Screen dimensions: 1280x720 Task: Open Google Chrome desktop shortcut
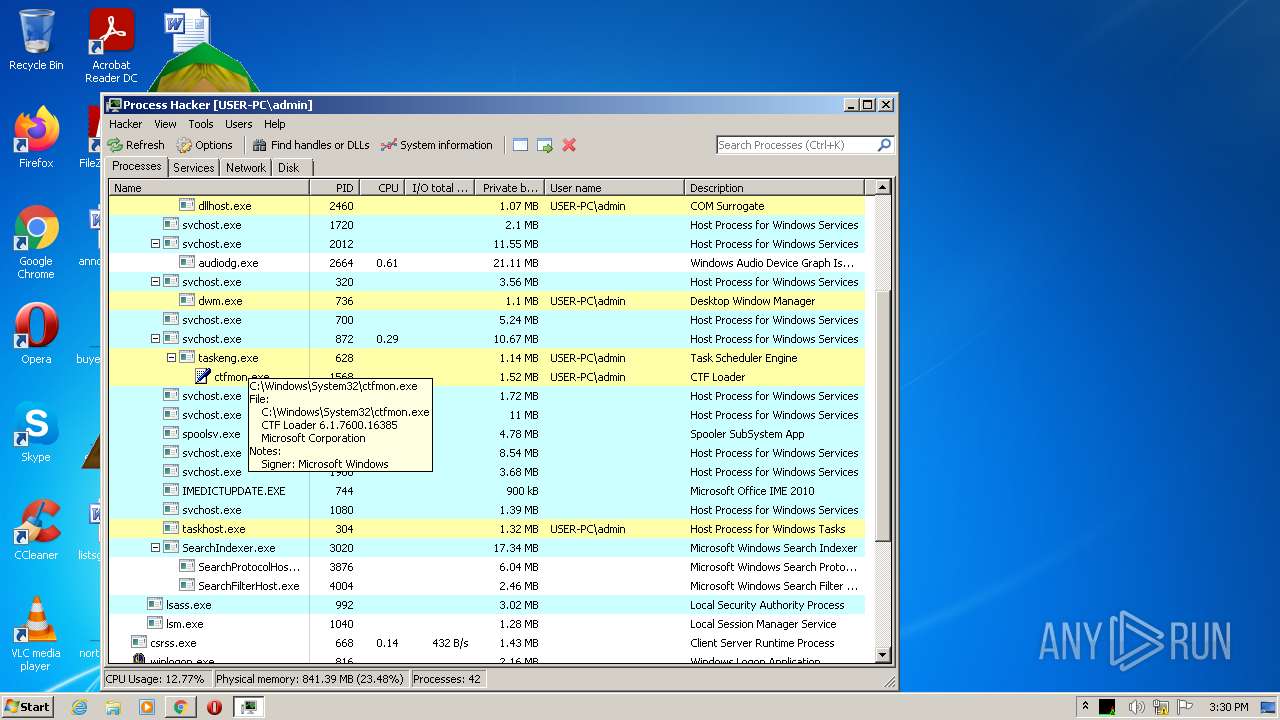pyautogui.click(x=36, y=242)
